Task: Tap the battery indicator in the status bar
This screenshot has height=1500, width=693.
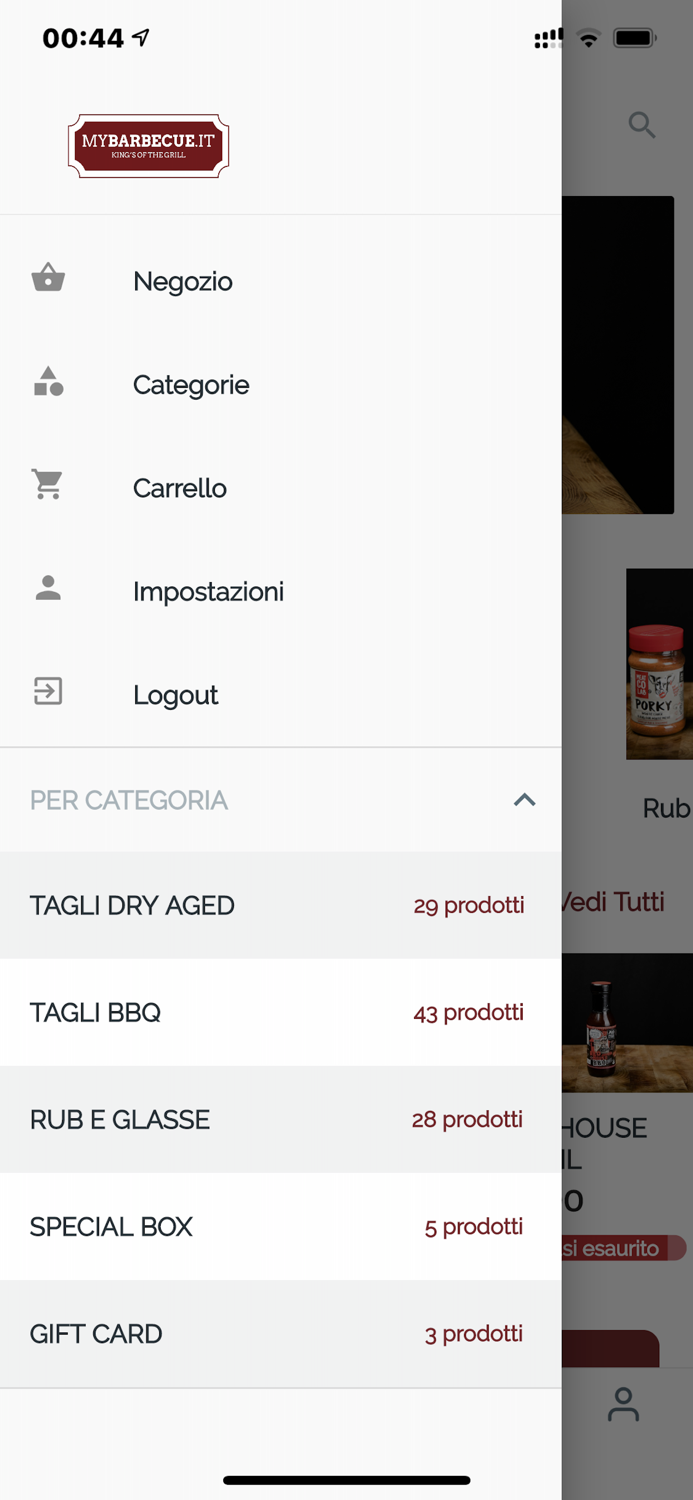Action: click(x=634, y=37)
